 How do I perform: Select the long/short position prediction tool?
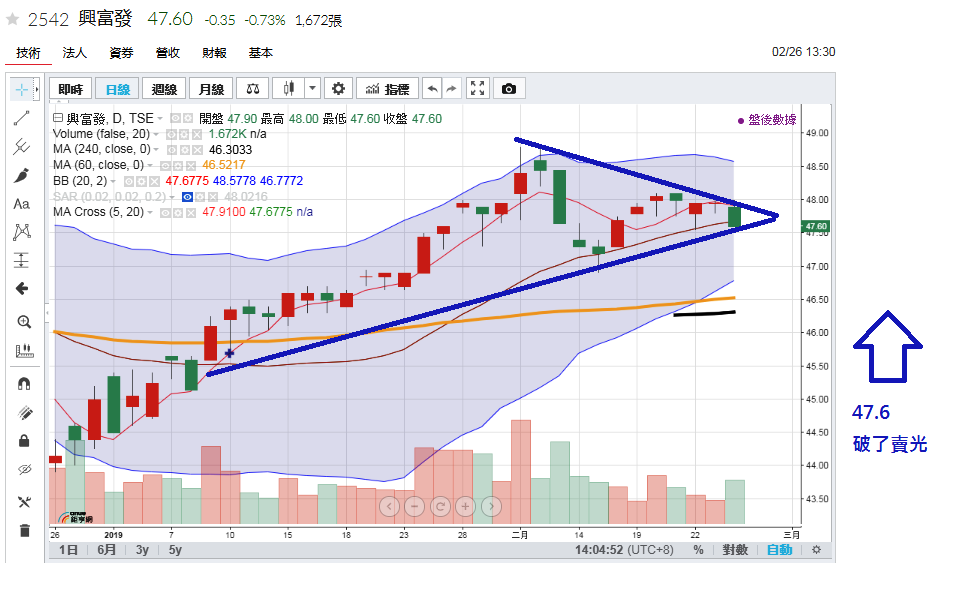pos(22,260)
